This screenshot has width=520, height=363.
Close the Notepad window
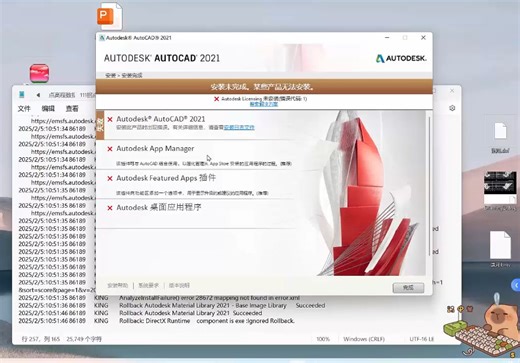(452, 91)
